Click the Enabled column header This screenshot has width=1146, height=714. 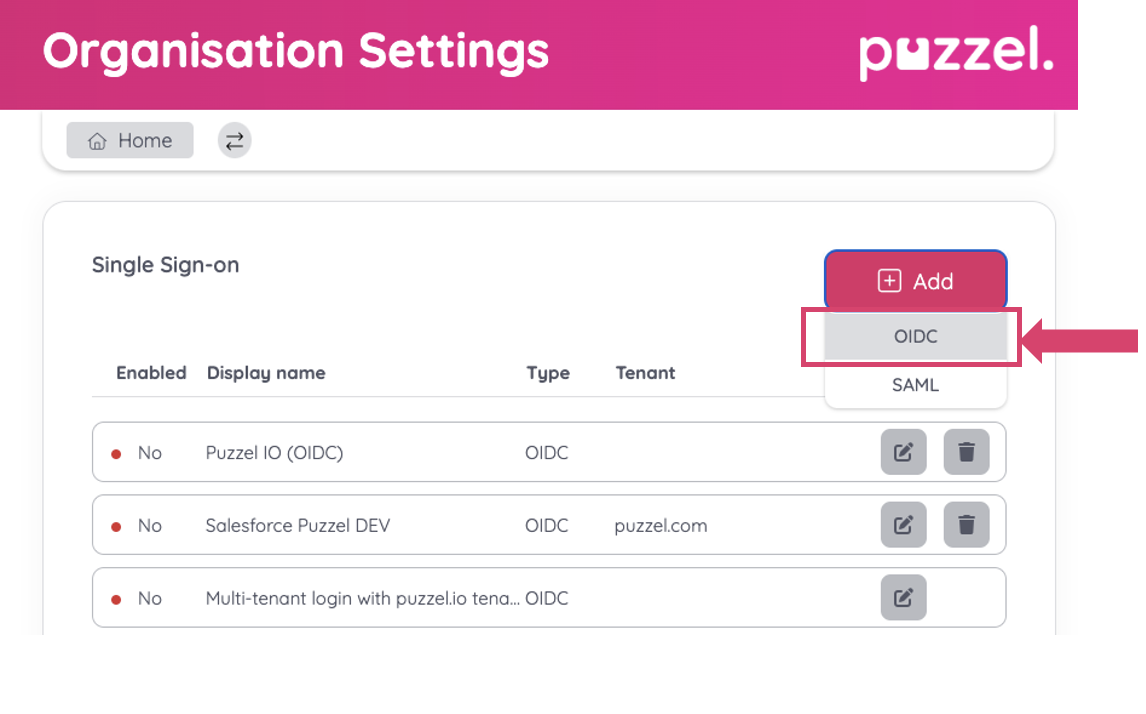(151, 373)
